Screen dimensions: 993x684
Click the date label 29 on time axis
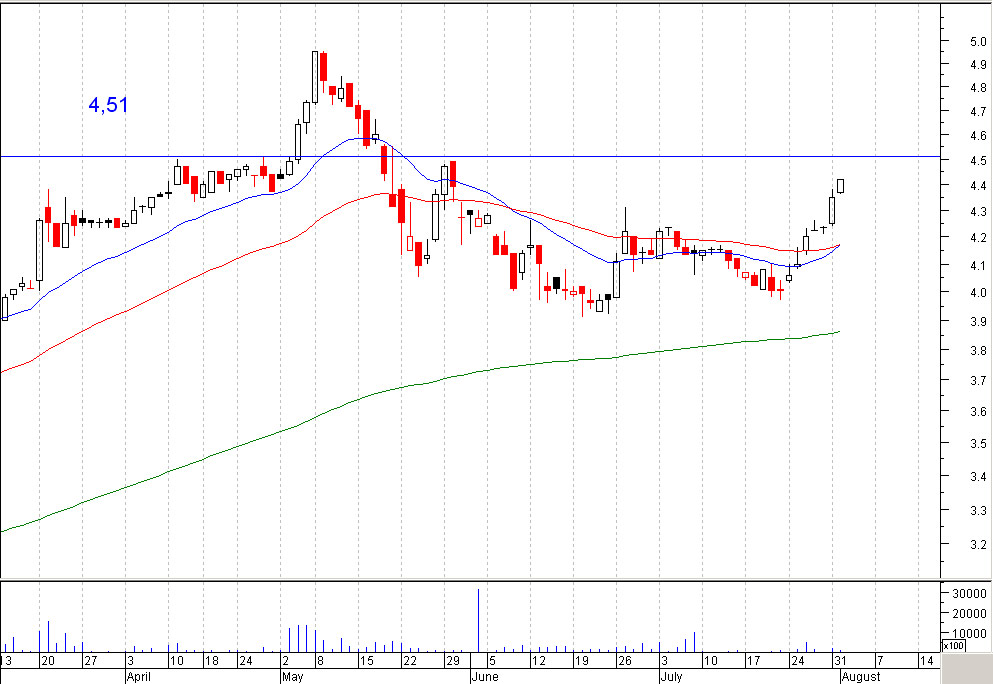point(452,661)
